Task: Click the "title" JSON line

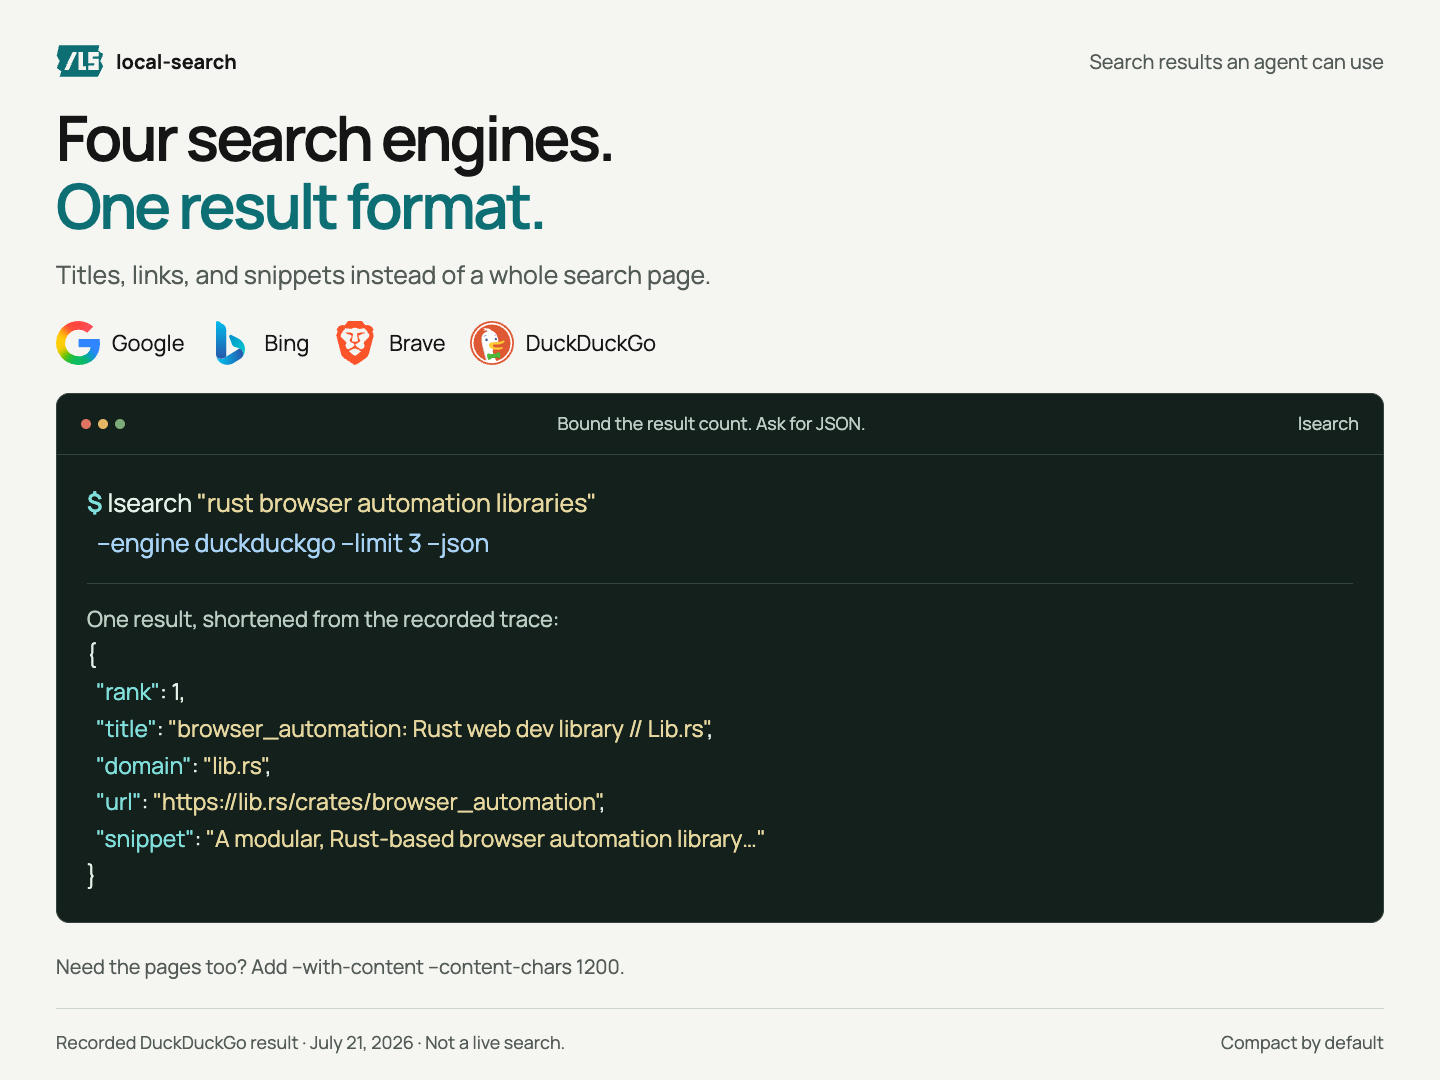Action: coord(404,729)
